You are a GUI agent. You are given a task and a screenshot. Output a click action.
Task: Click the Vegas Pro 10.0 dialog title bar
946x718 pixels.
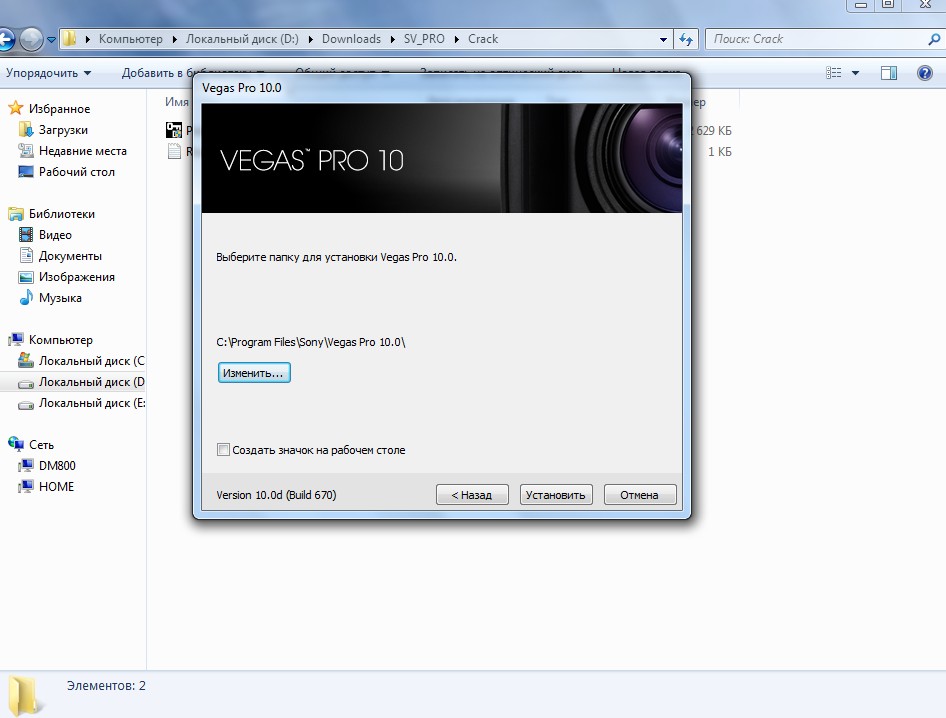coord(442,88)
